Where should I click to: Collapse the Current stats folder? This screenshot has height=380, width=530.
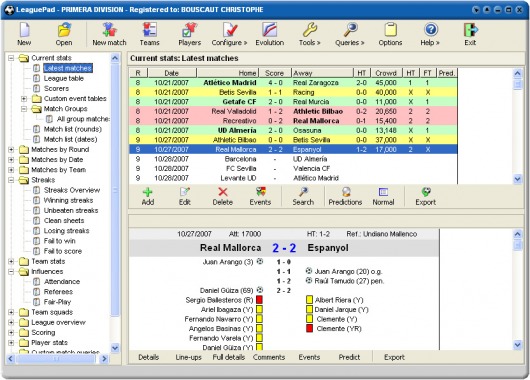(11, 58)
